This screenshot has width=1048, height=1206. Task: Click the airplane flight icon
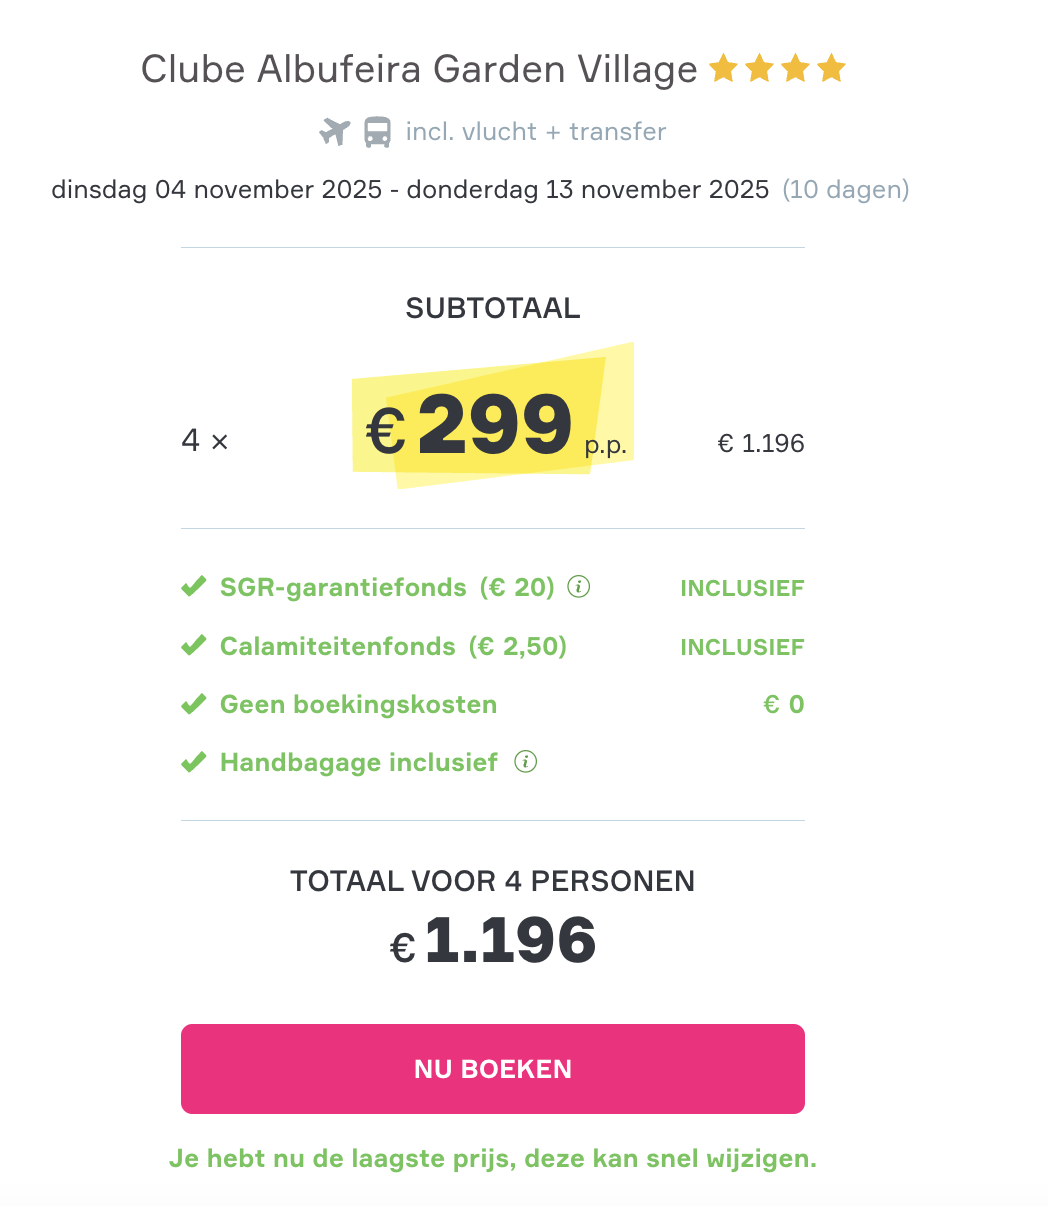(335, 132)
